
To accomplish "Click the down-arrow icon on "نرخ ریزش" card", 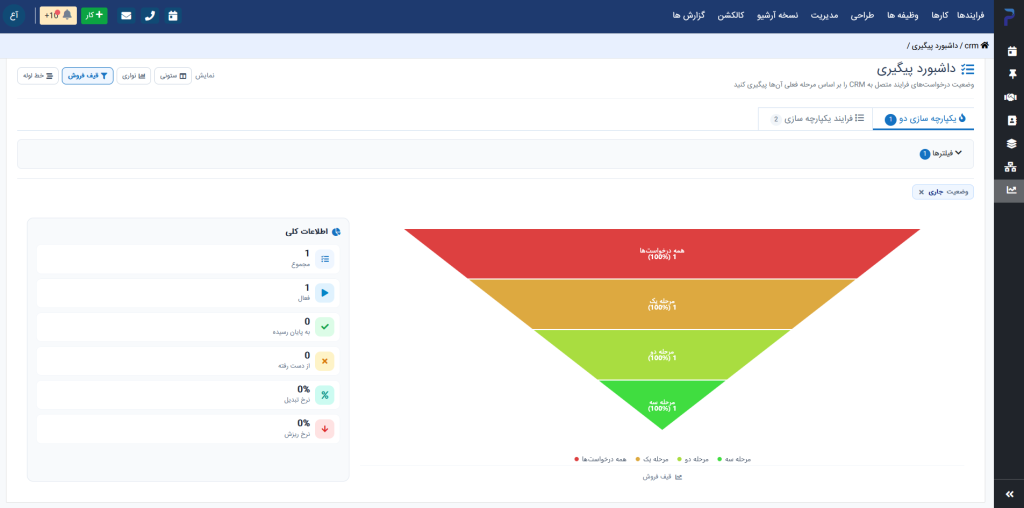I will [325, 429].
